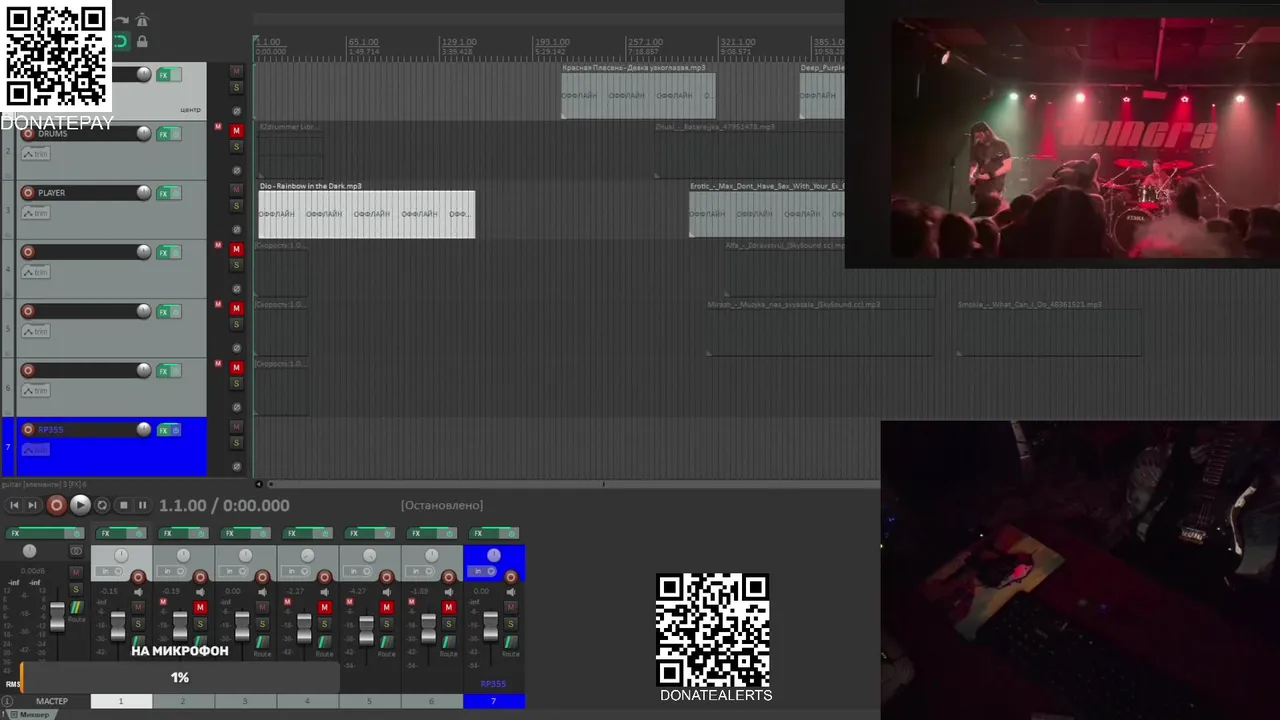Arm the PLAYER track for recording

tap(28, 193)
